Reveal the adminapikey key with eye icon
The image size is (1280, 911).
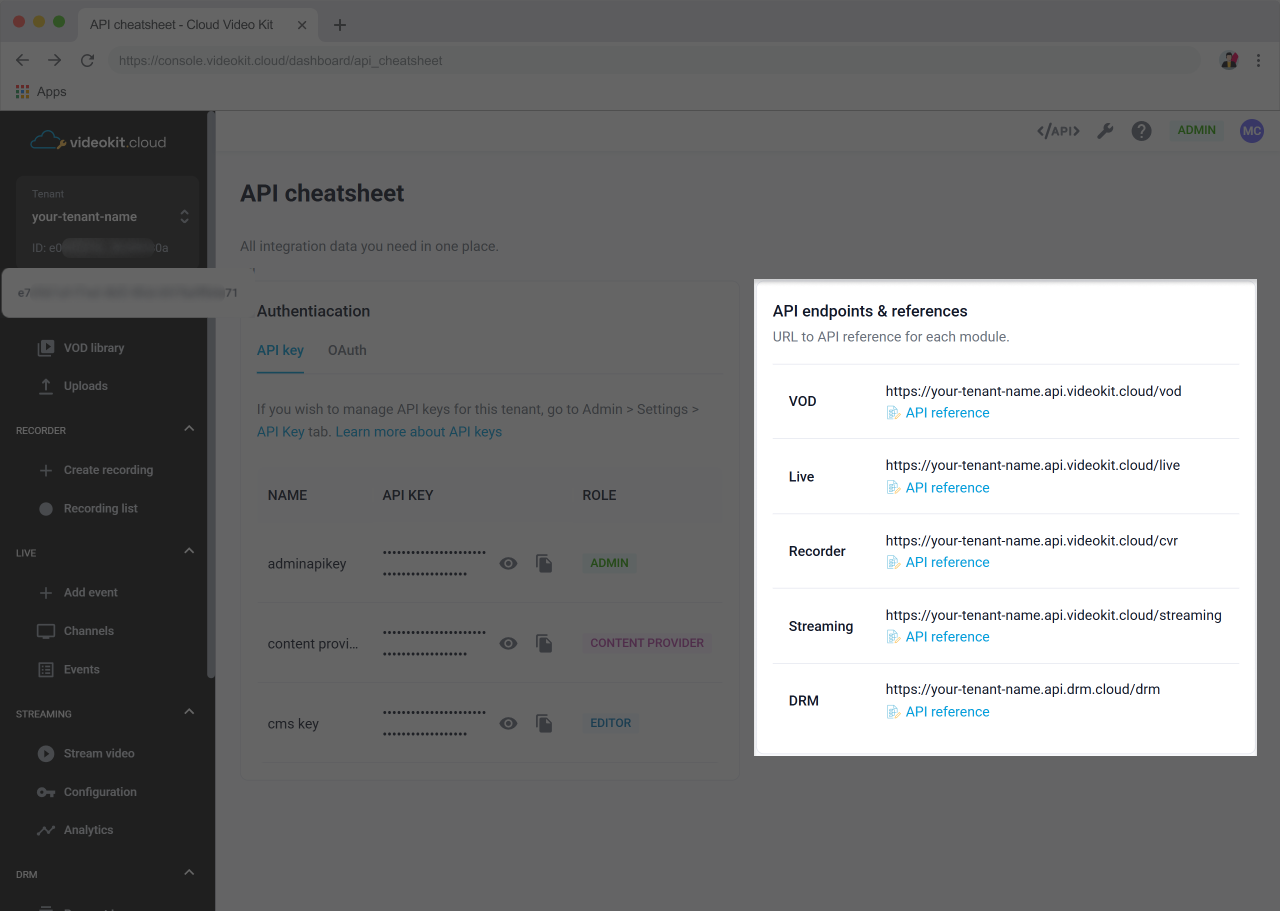click(509, 563)
